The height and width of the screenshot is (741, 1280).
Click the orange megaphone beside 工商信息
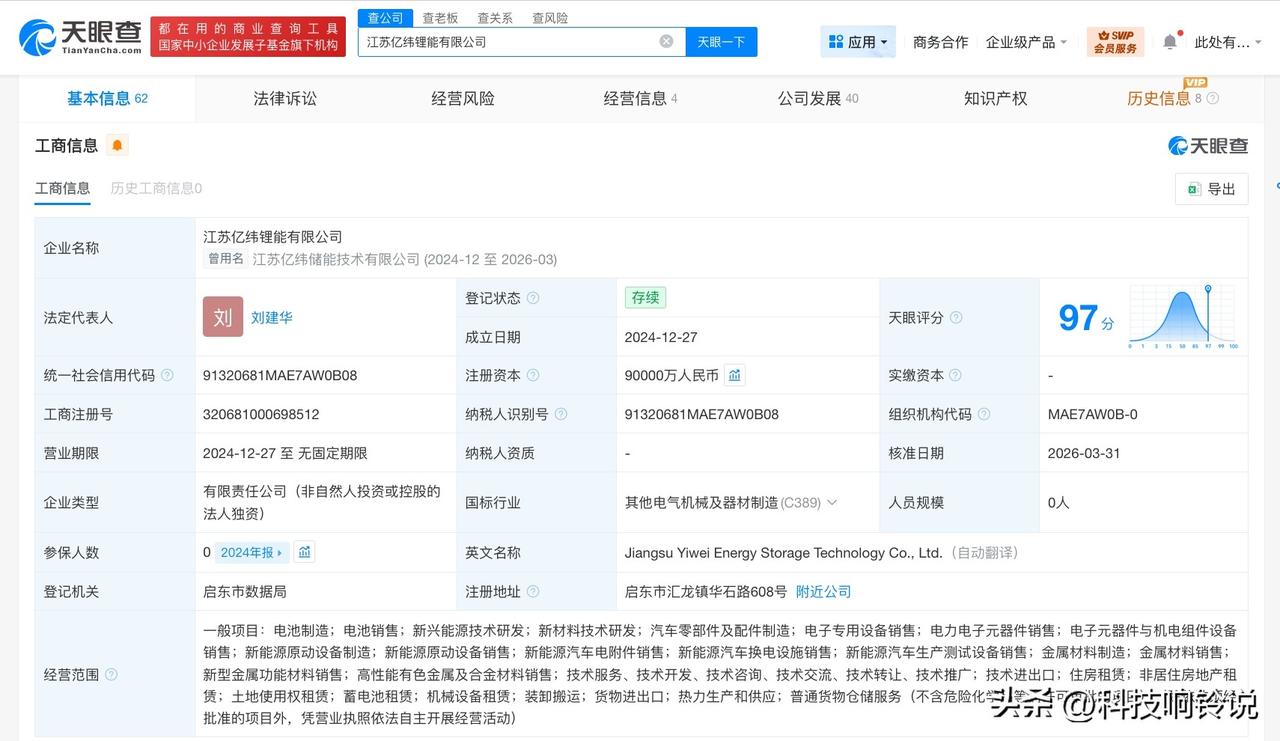point(117,145)
